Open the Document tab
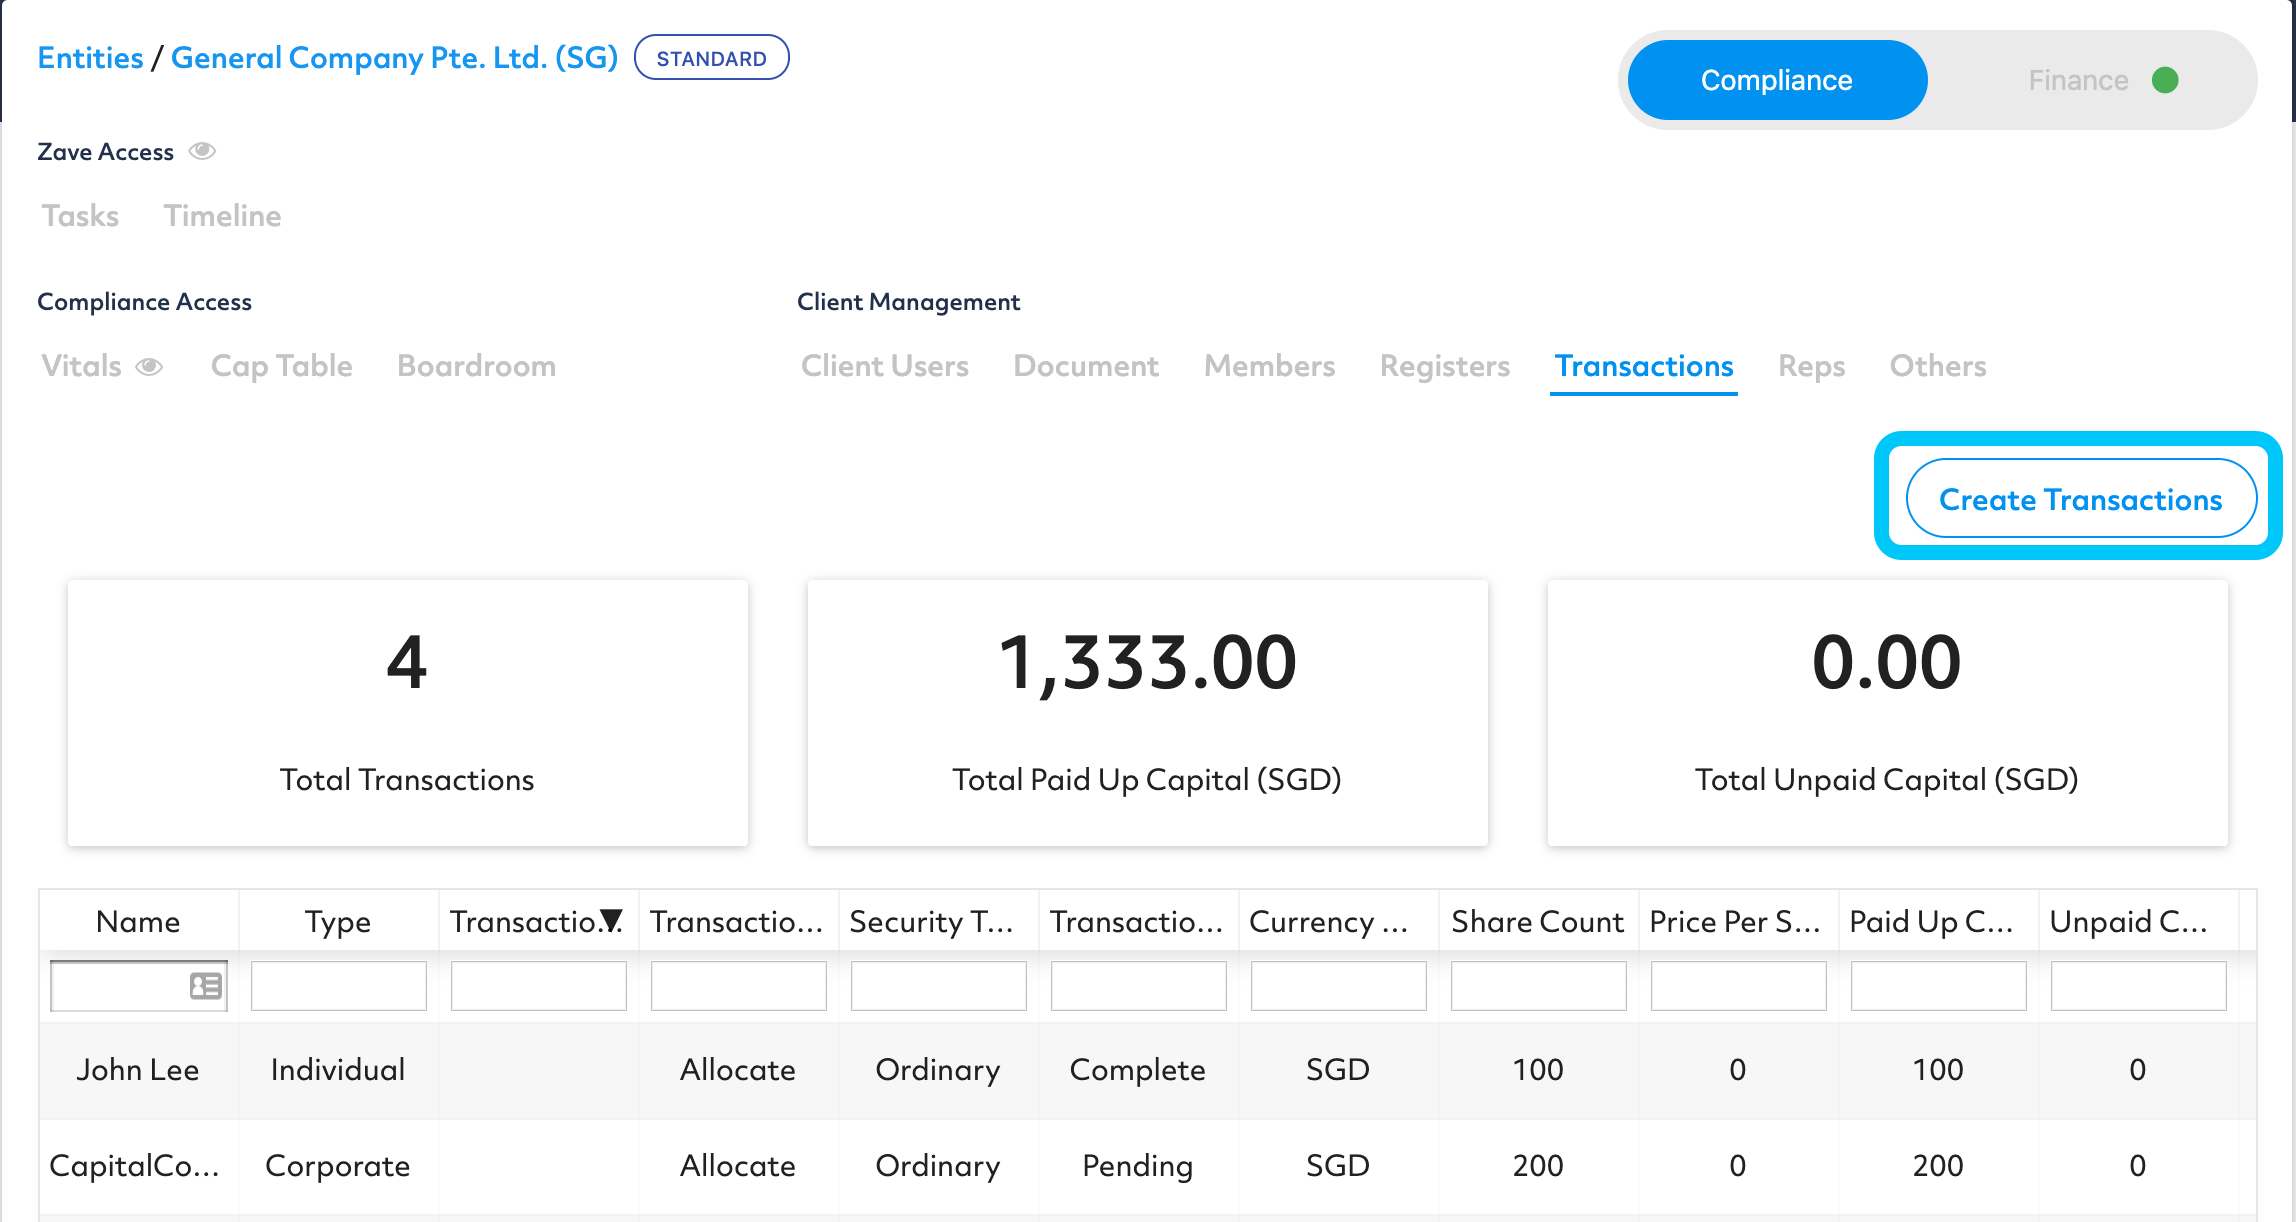 pyautogui.click(x=1086, y=366)
